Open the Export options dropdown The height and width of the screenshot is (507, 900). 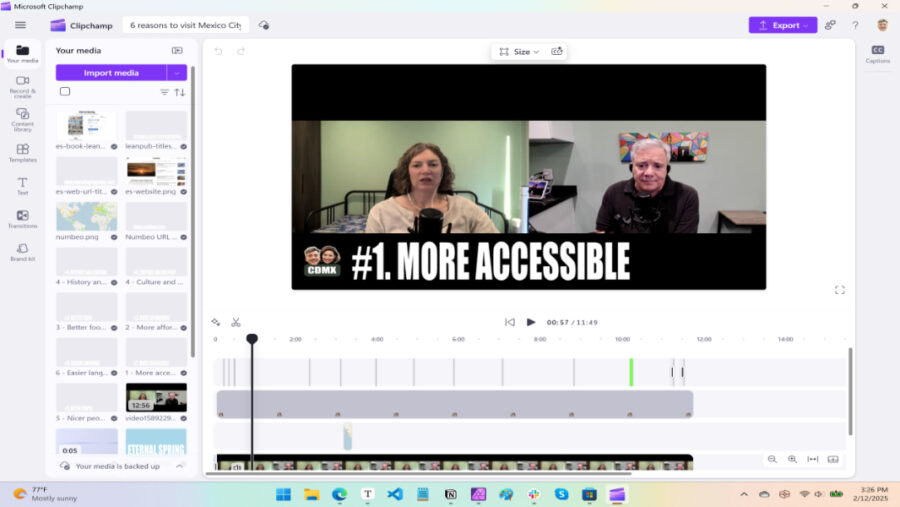point(783,25)
